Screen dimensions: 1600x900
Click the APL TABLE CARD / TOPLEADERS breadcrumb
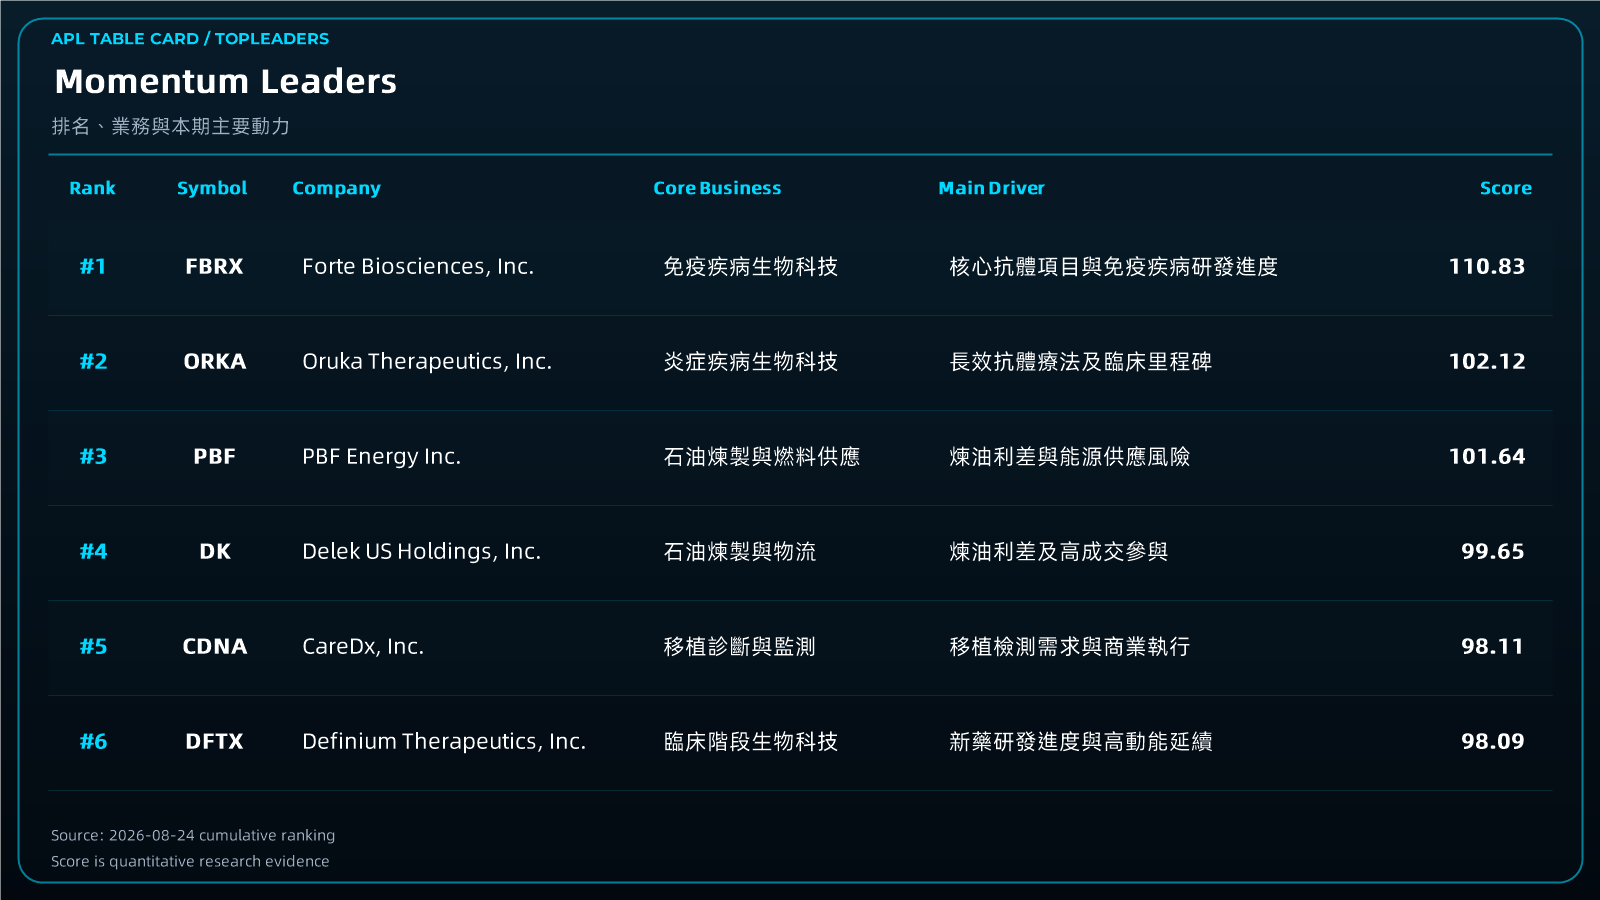[x=190, y=39]
